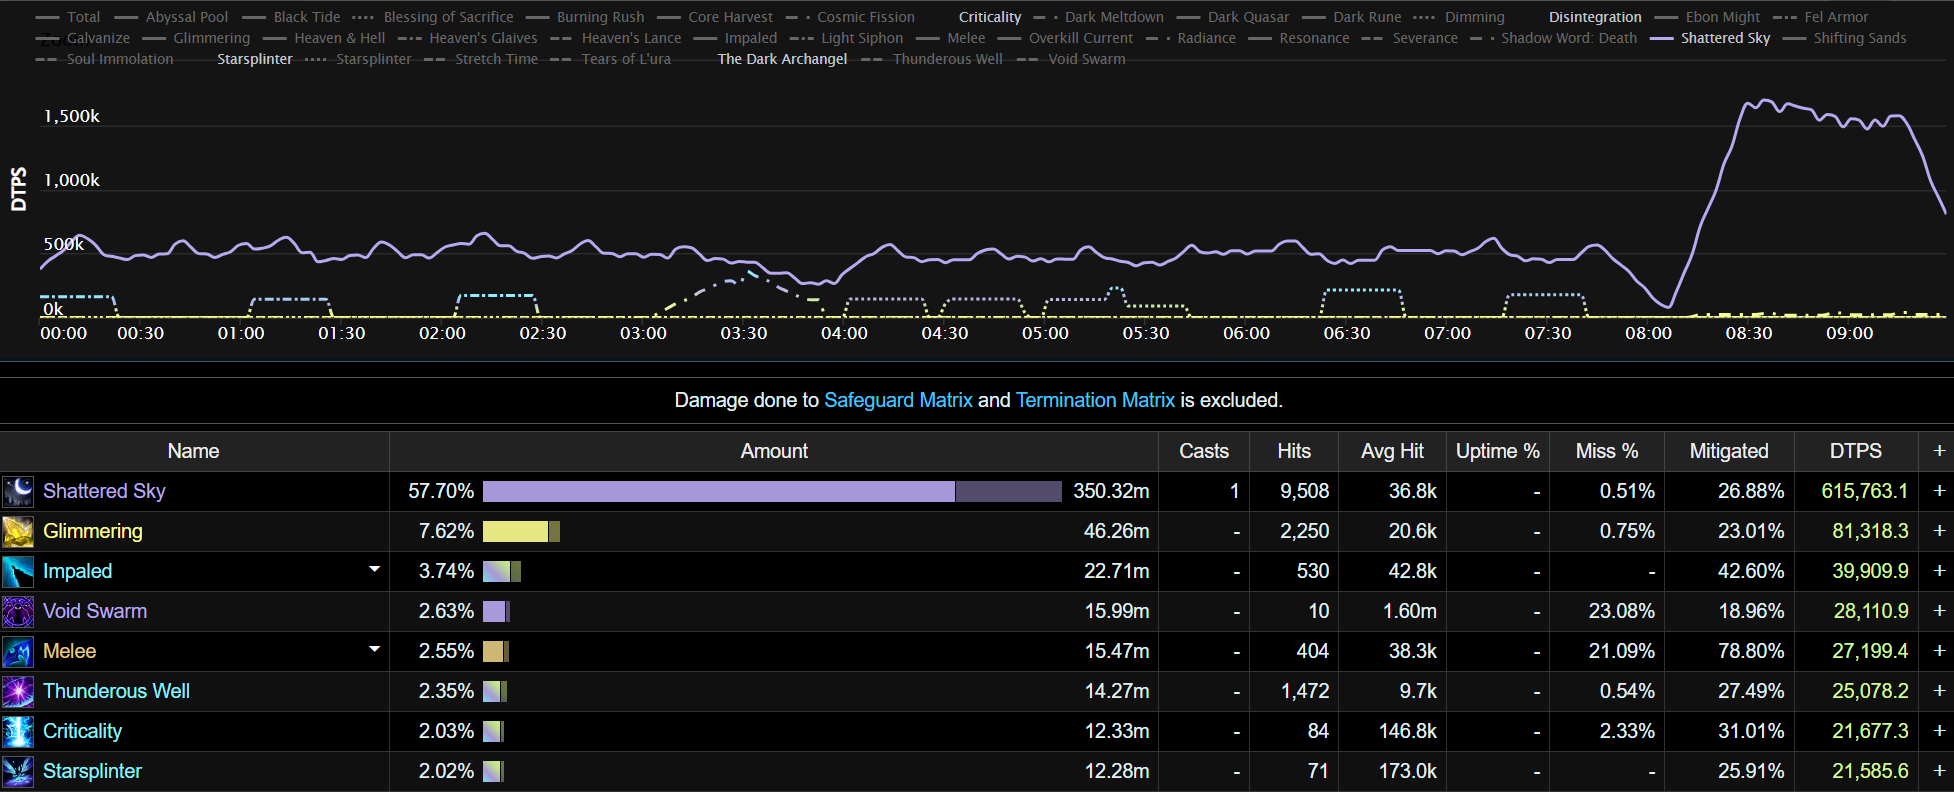Toggle Black Tide series in legend
Image resolution: width=1954 pixels, height=792 pixels.
point(291,17)
